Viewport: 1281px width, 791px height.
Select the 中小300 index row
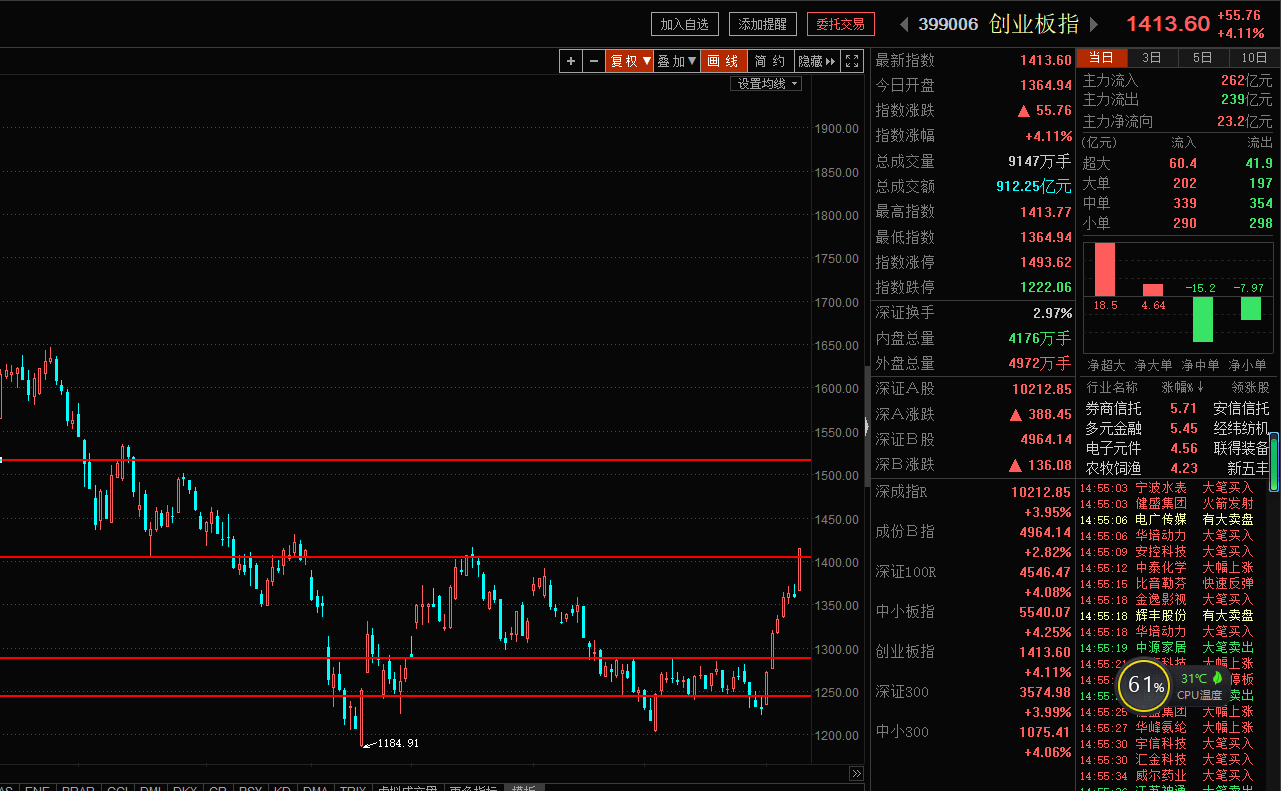(x=974, y=741)
